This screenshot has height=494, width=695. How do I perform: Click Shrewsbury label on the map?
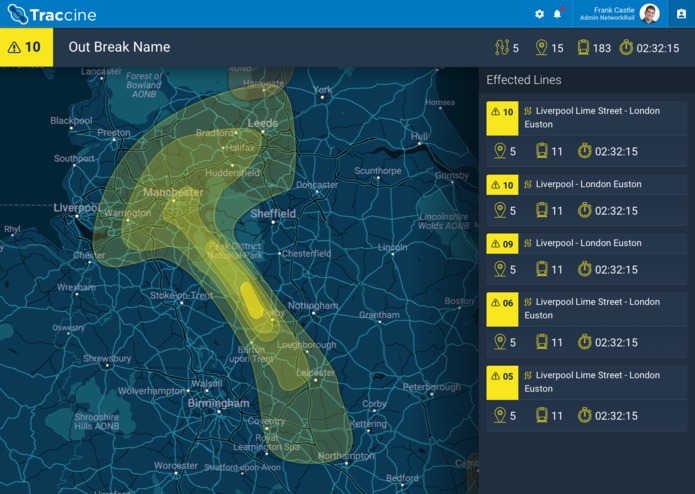click(107, 358)
